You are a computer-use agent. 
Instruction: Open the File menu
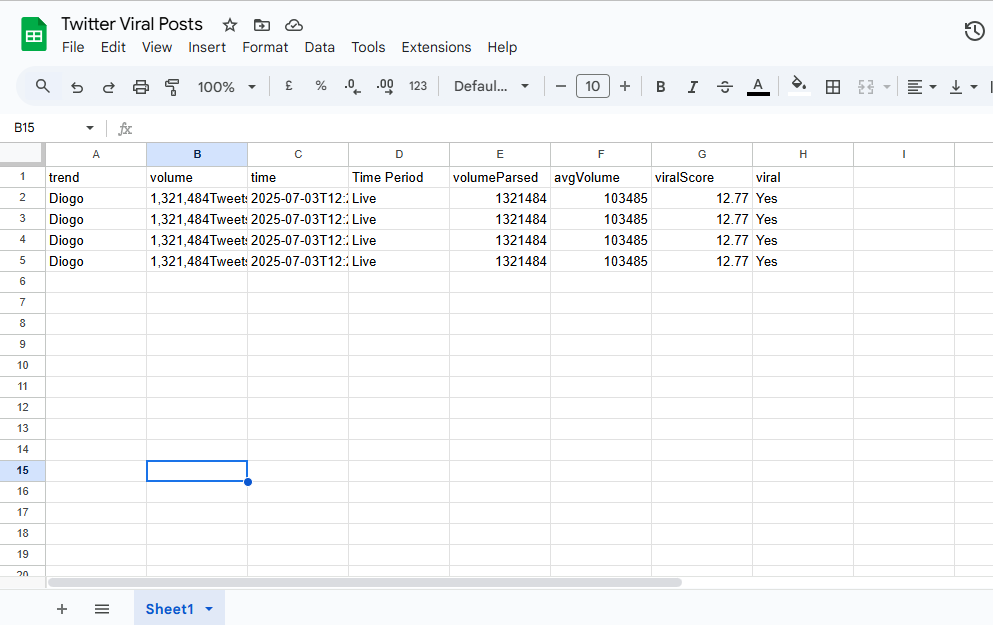[x=73, y=47]
